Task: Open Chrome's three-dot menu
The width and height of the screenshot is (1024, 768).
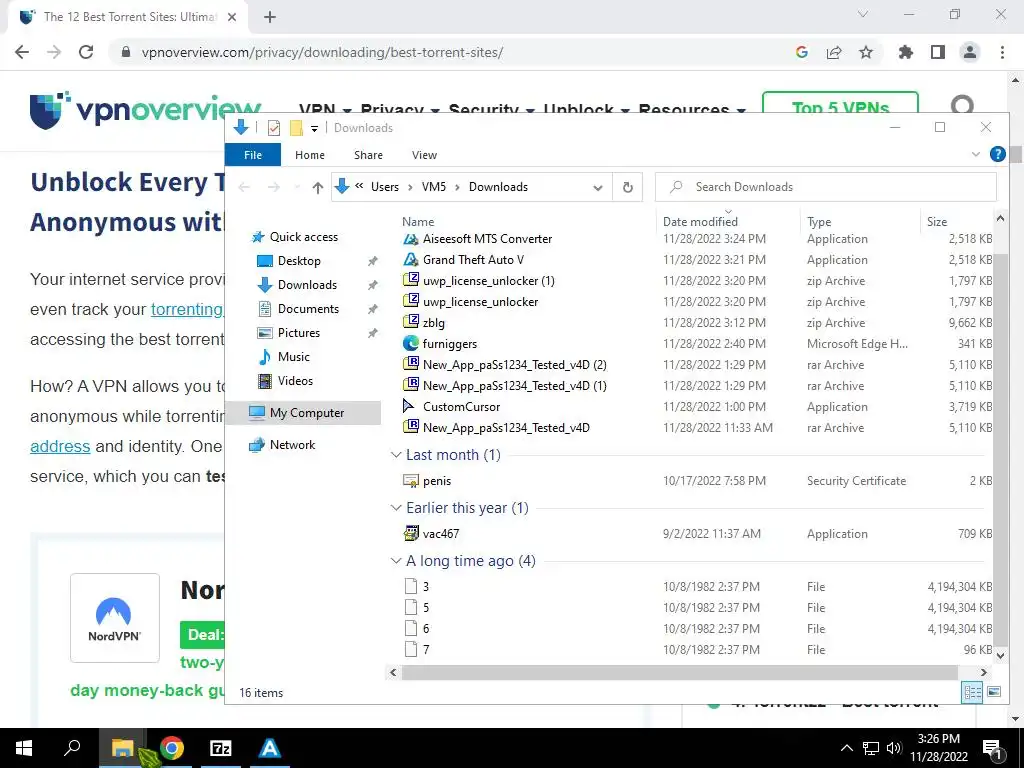Action: 1002,52
